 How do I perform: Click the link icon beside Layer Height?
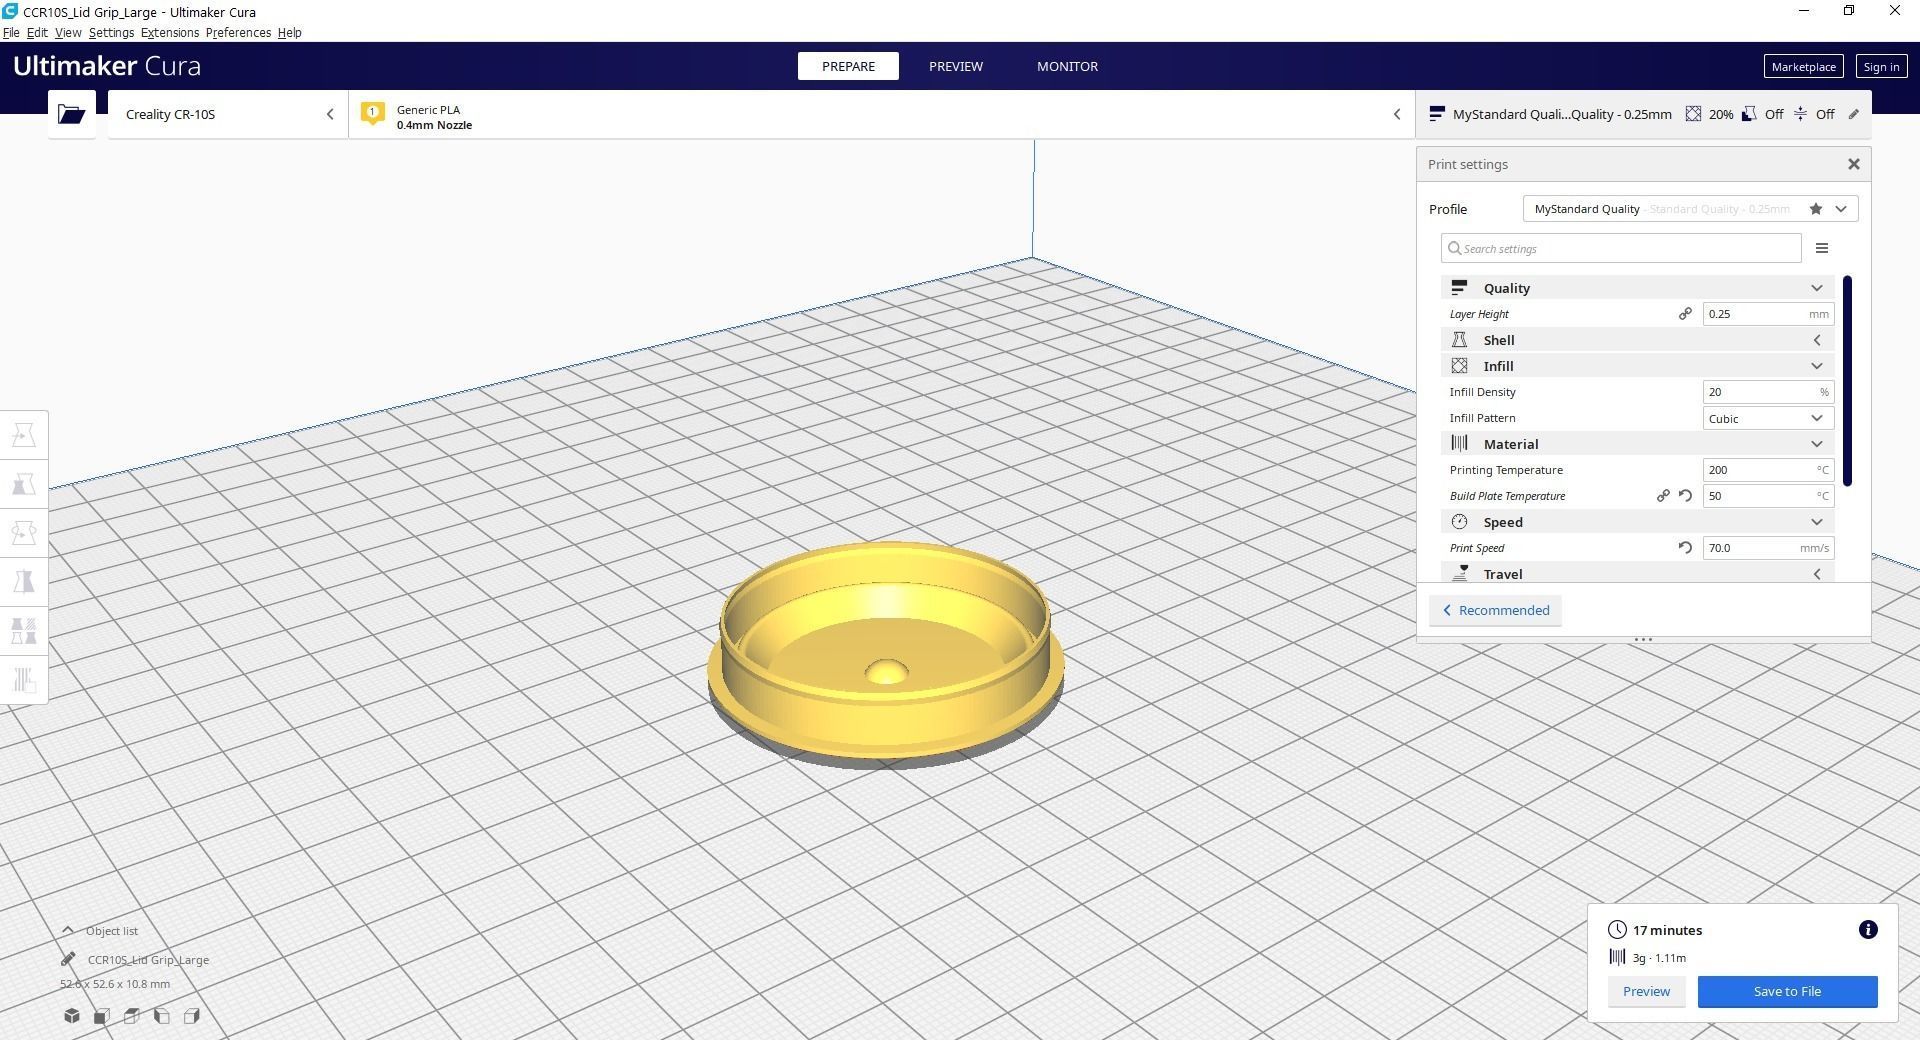coord(1685,314)
